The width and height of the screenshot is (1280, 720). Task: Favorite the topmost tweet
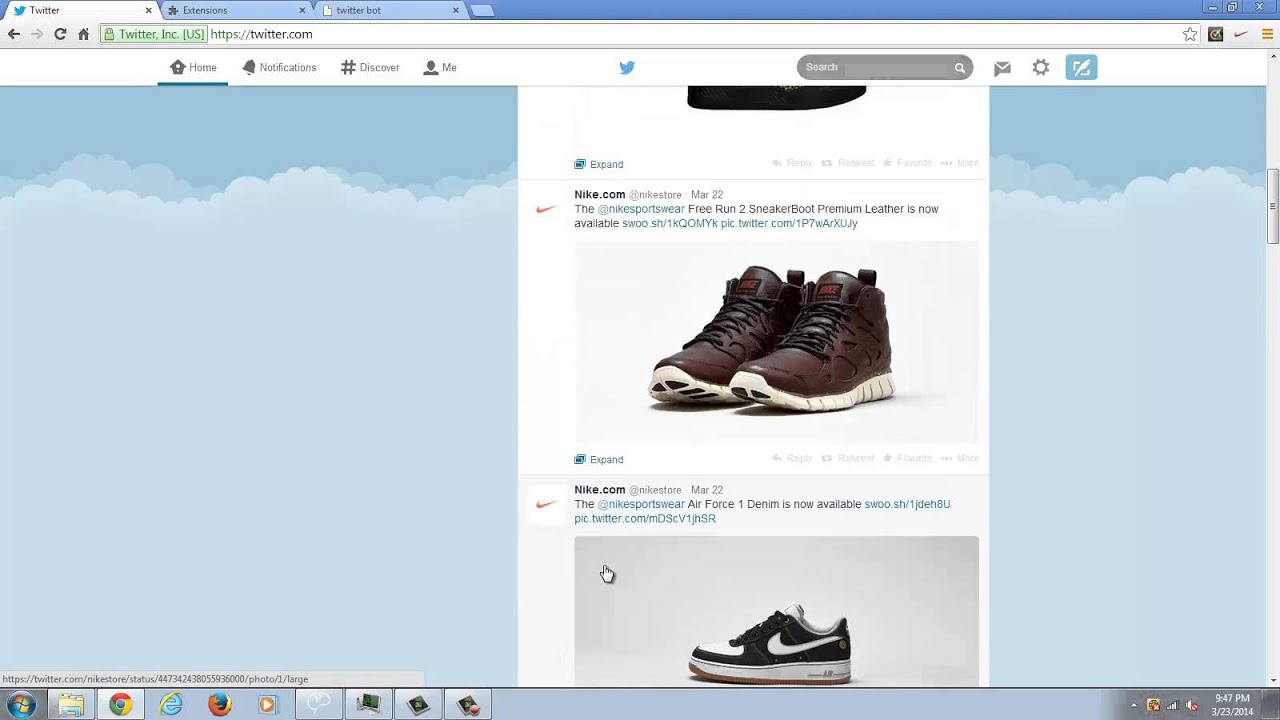[907, 163]
